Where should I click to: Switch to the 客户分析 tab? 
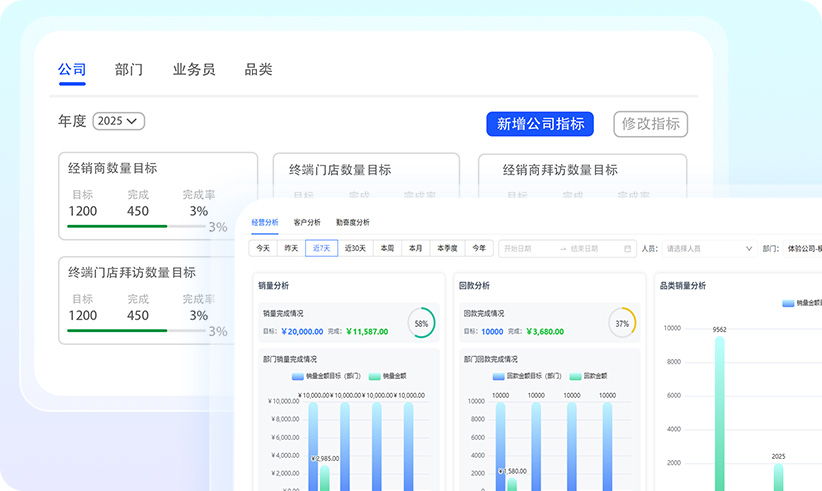307,222
